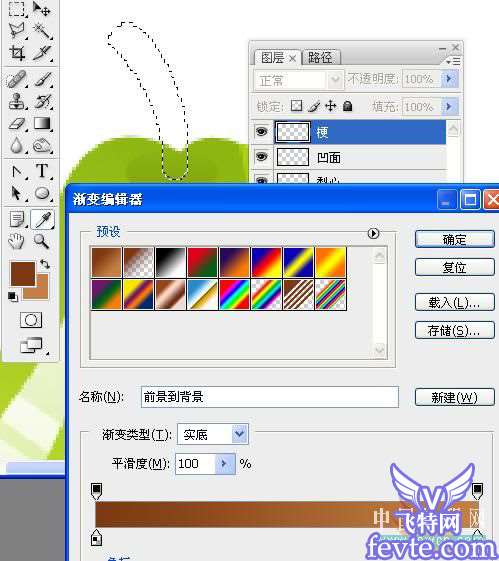
Task: Select the 梗 layer thumbnail
Action: (x=293, y=132)
